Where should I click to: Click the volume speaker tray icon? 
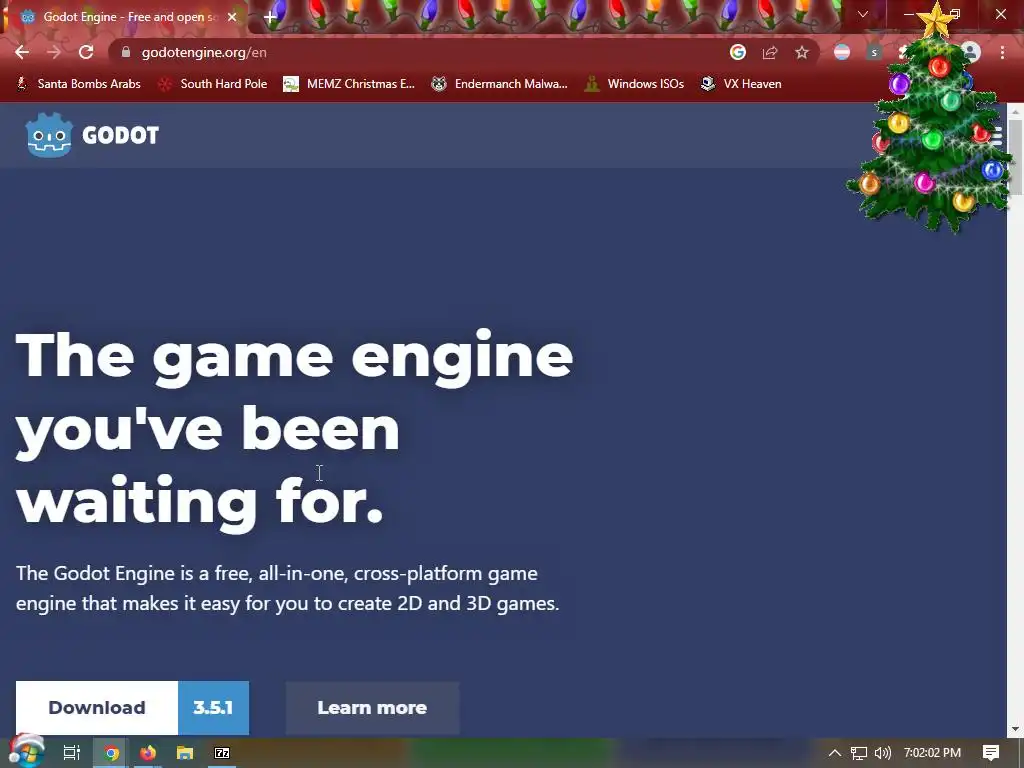[882, 753]
